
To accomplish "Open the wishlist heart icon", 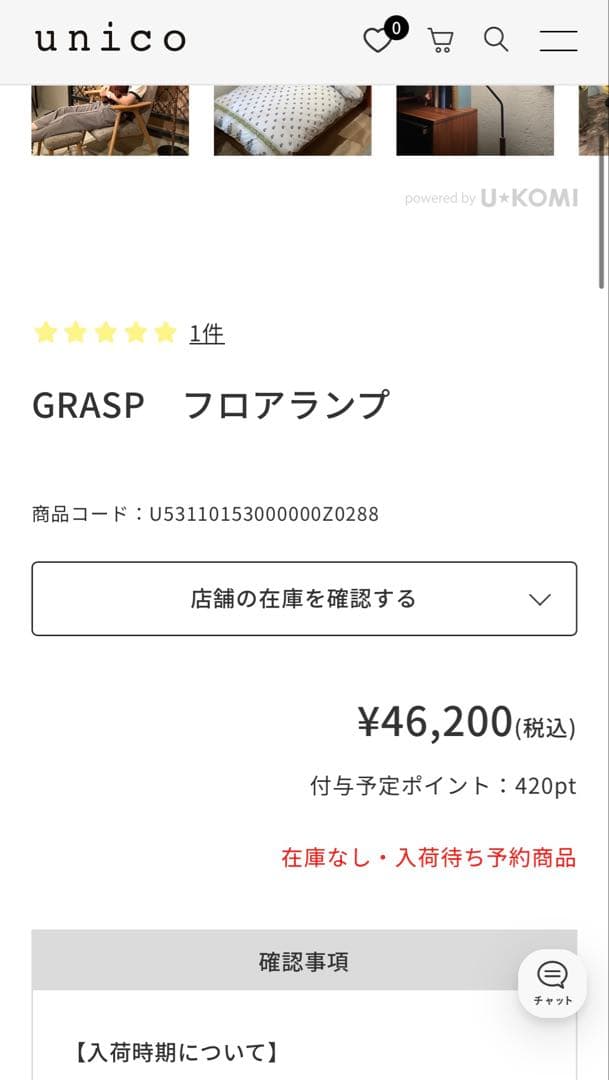I will (378, 40).
